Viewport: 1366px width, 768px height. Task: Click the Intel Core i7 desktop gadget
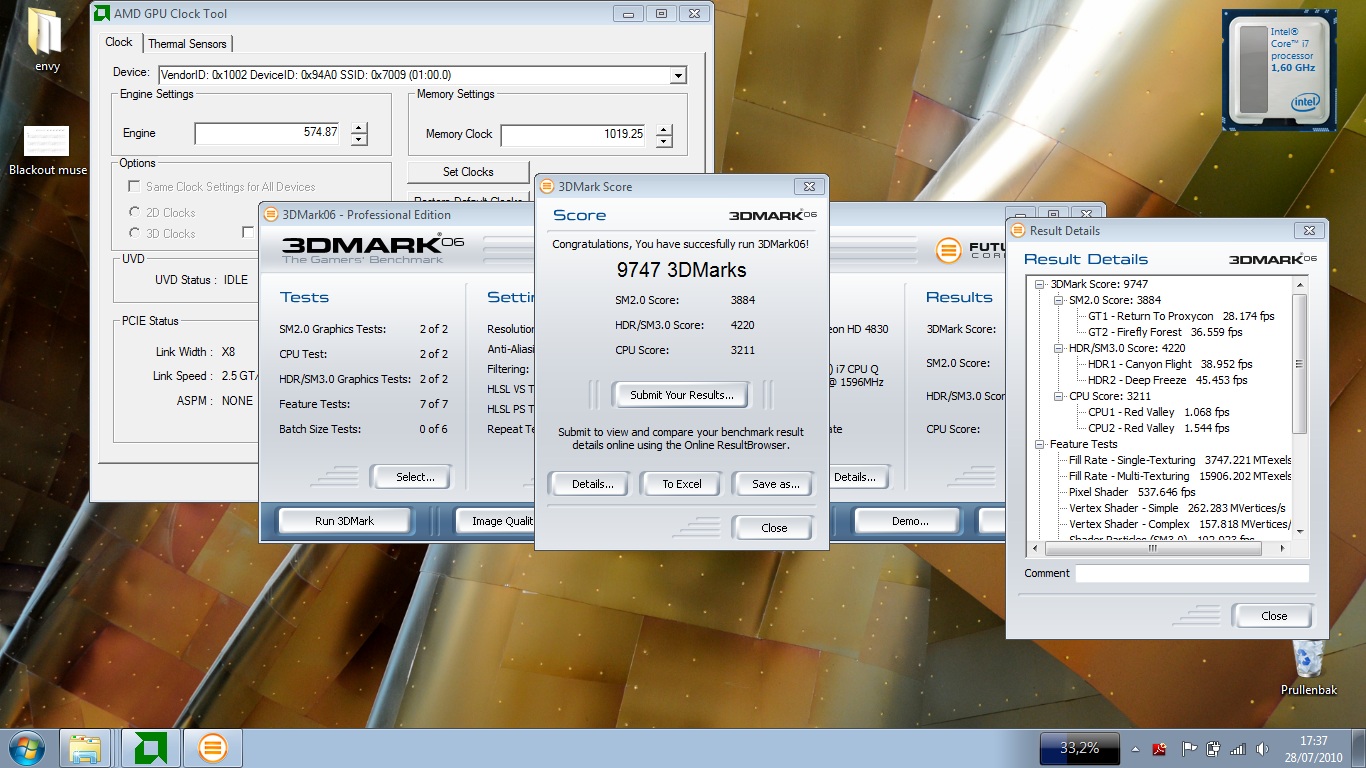click(x=1279, y=70)
